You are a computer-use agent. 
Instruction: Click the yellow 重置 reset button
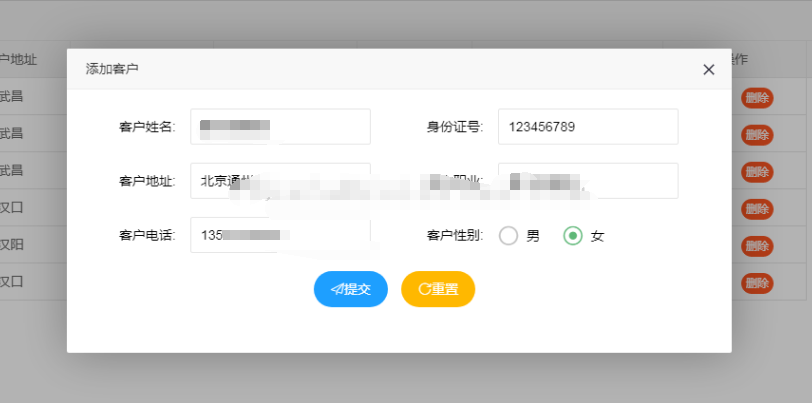[438, 289]
